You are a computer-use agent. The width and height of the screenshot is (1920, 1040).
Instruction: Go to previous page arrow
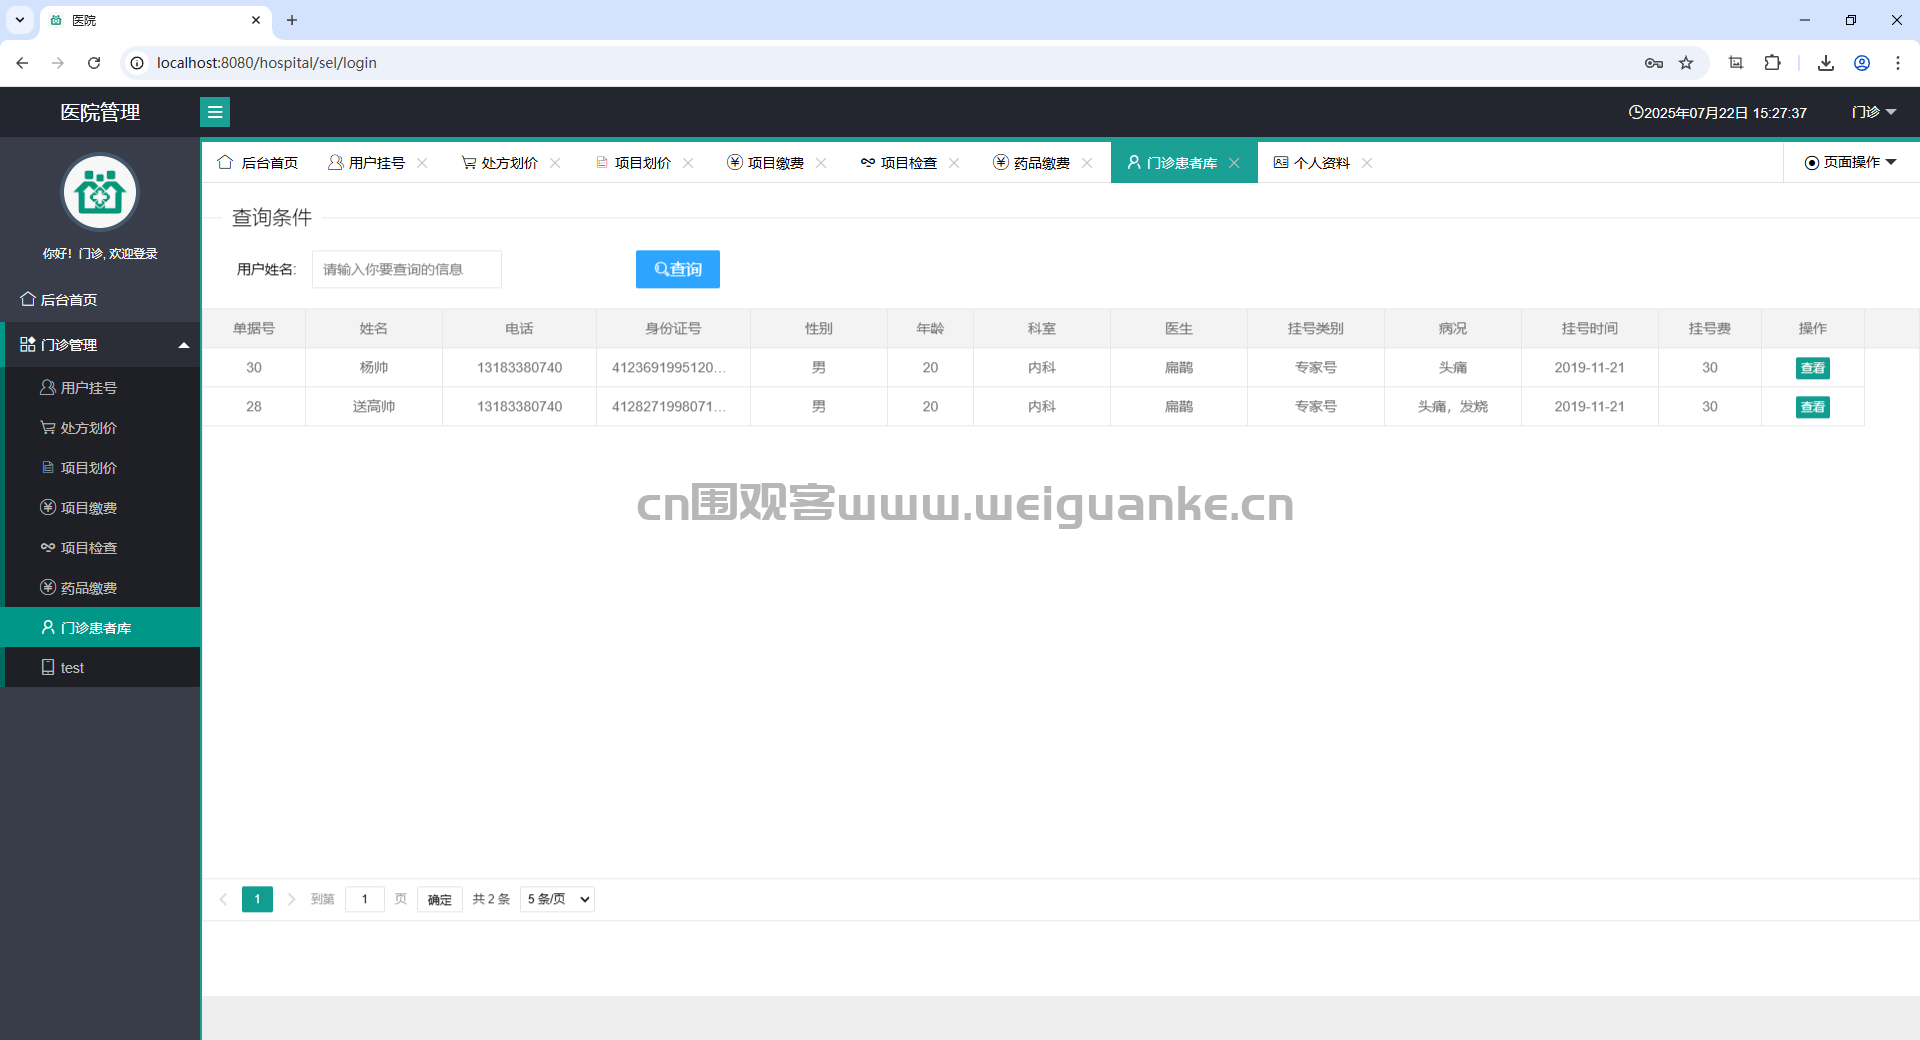click(x=224, y=899)
